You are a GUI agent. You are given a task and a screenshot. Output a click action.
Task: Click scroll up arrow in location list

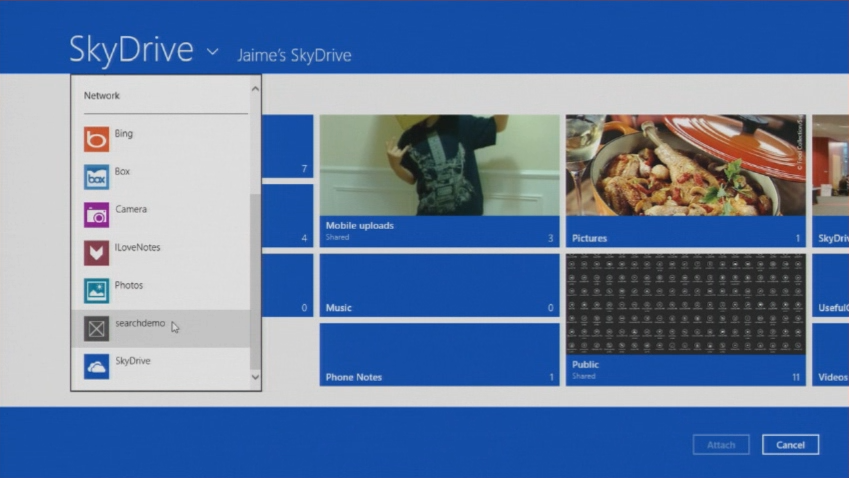pos(256,88)
